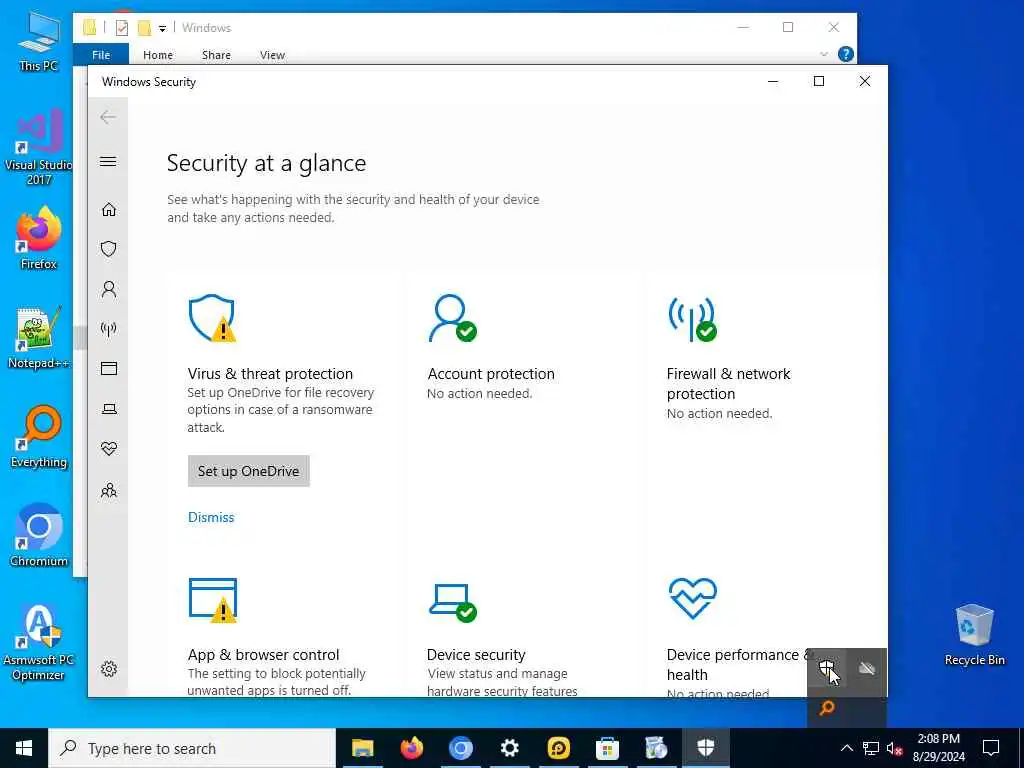
Task: Open Firewall & network antenna sidebar icon
Action: [108, 328]
